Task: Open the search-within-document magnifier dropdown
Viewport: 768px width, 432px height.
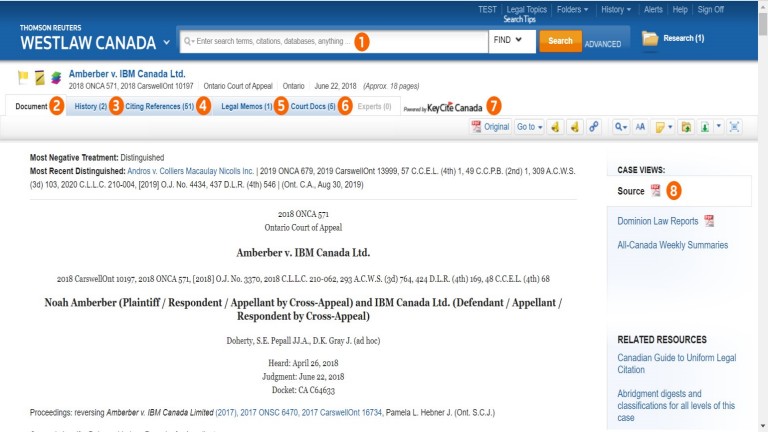Action: 621,127
